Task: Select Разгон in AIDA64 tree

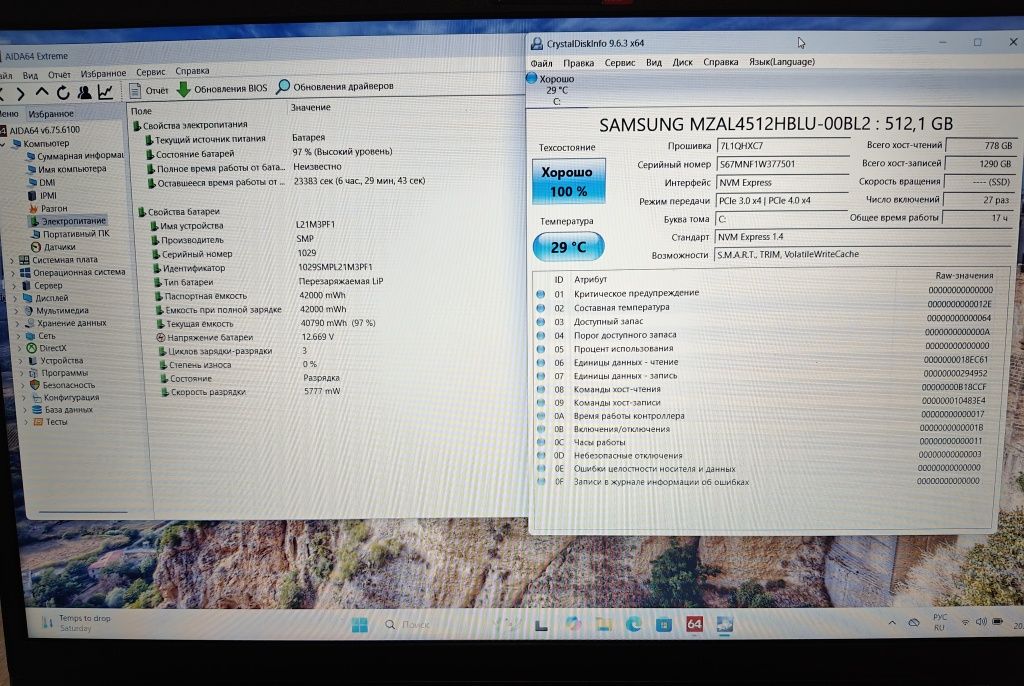Action: pos(48,208)
